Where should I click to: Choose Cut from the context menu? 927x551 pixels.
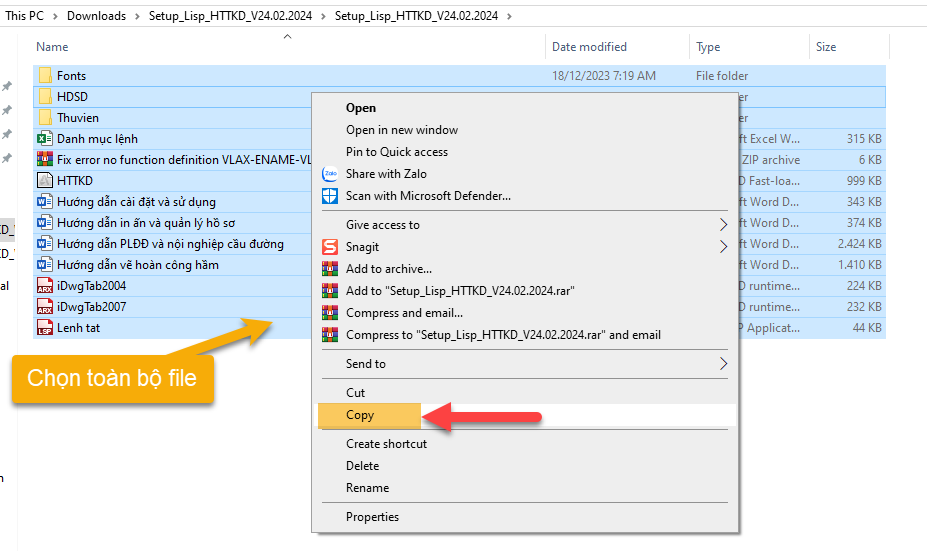pos(356,393)
